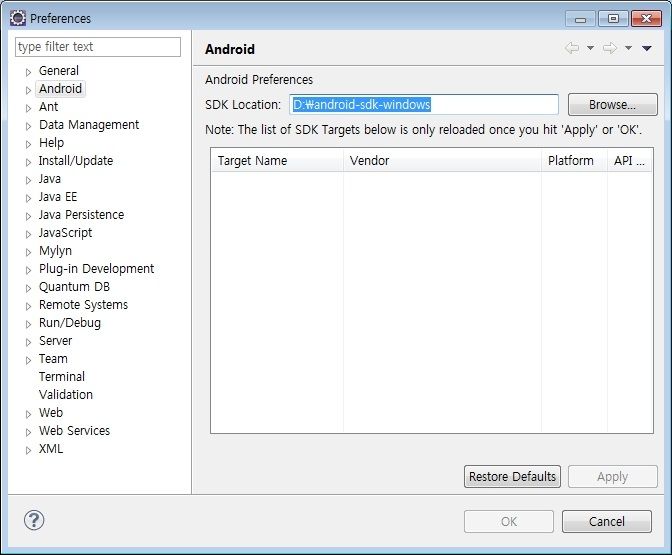Select XML in the preferences tree
Image resolution: width=672 pixels, height=555 pixels.
pyautogui.click(x=51, y=449)
